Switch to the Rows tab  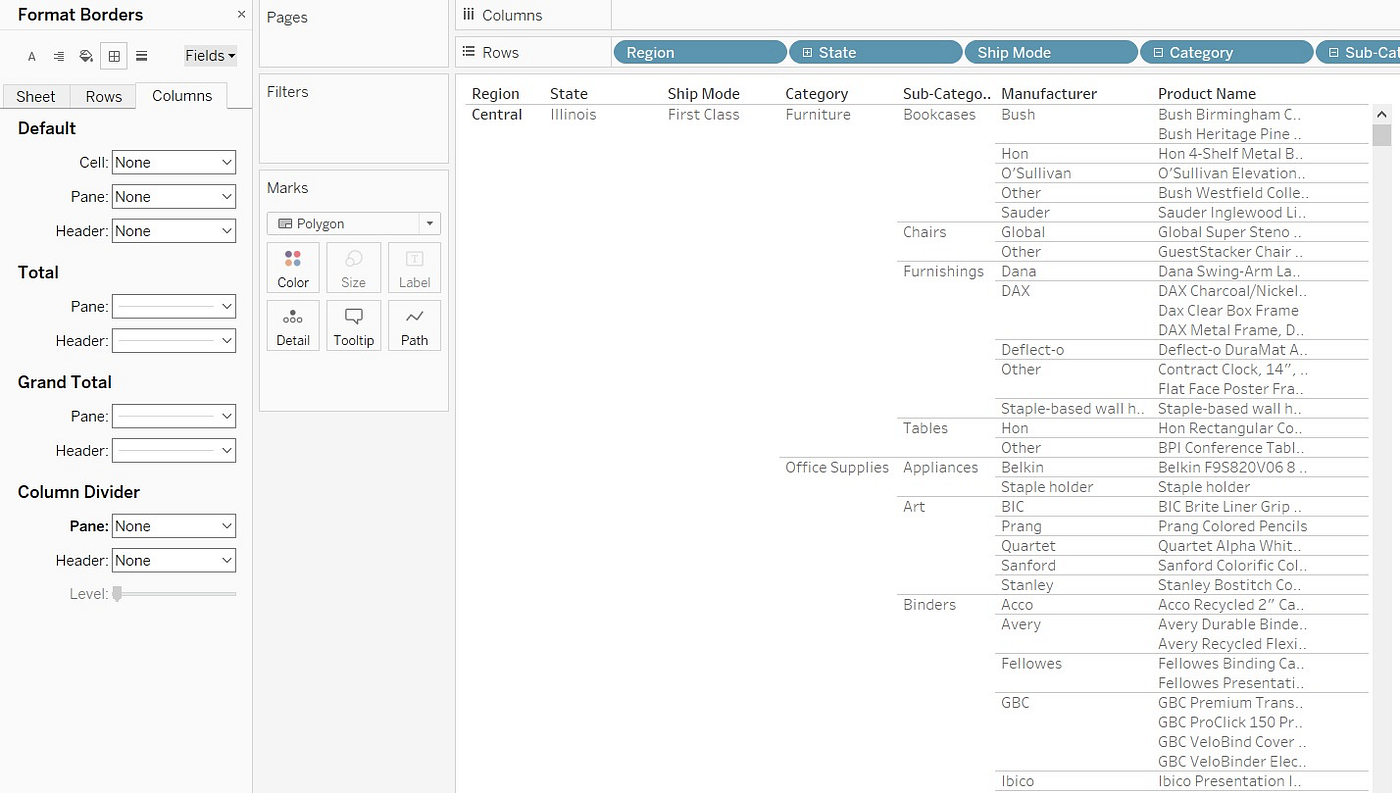(103, 96)
